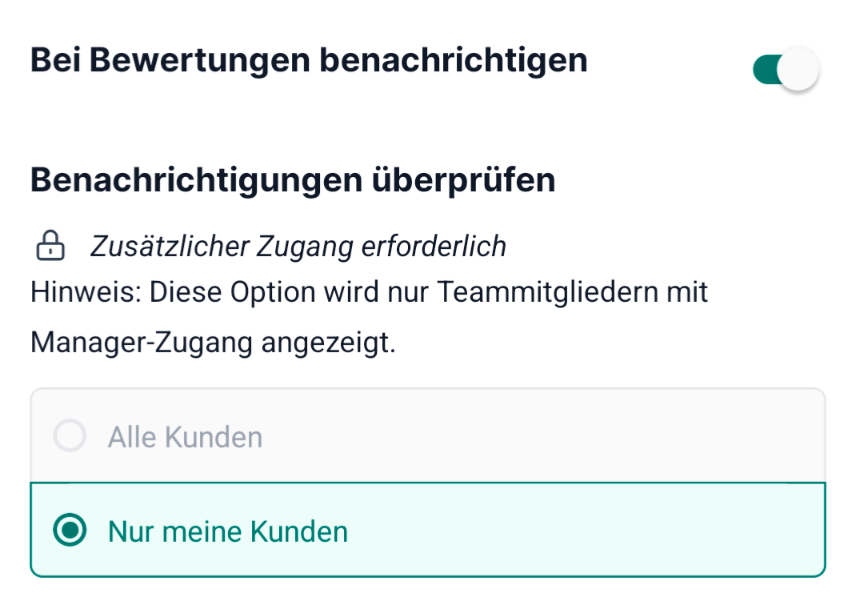Click the word Teammitgliedern in the note
The width and height of the screenshot is (856, 607).
click(546, 292)
